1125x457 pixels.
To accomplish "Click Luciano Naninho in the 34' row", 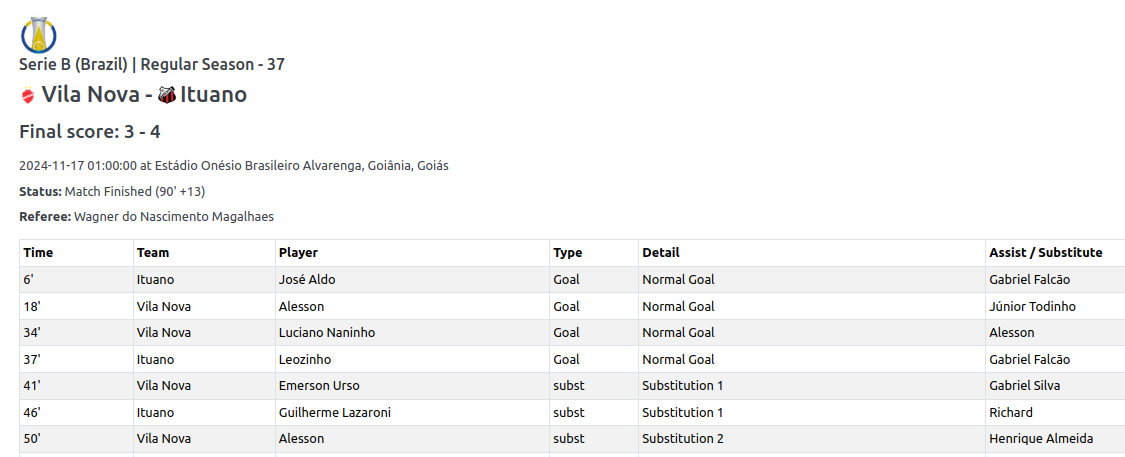I will coord(327,333).
